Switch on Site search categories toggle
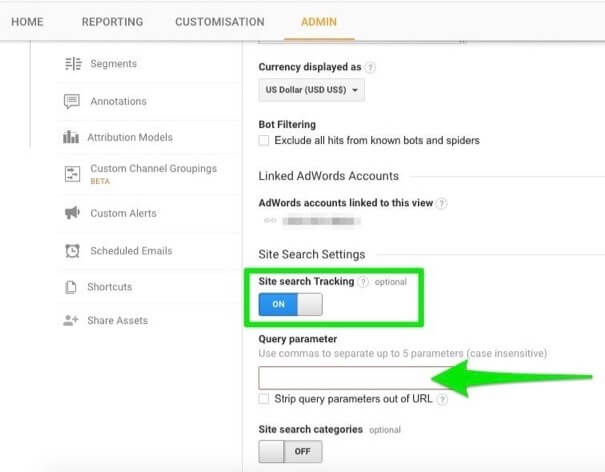The width and height of the screenshot is (605, 472). [x=290, y=453]
